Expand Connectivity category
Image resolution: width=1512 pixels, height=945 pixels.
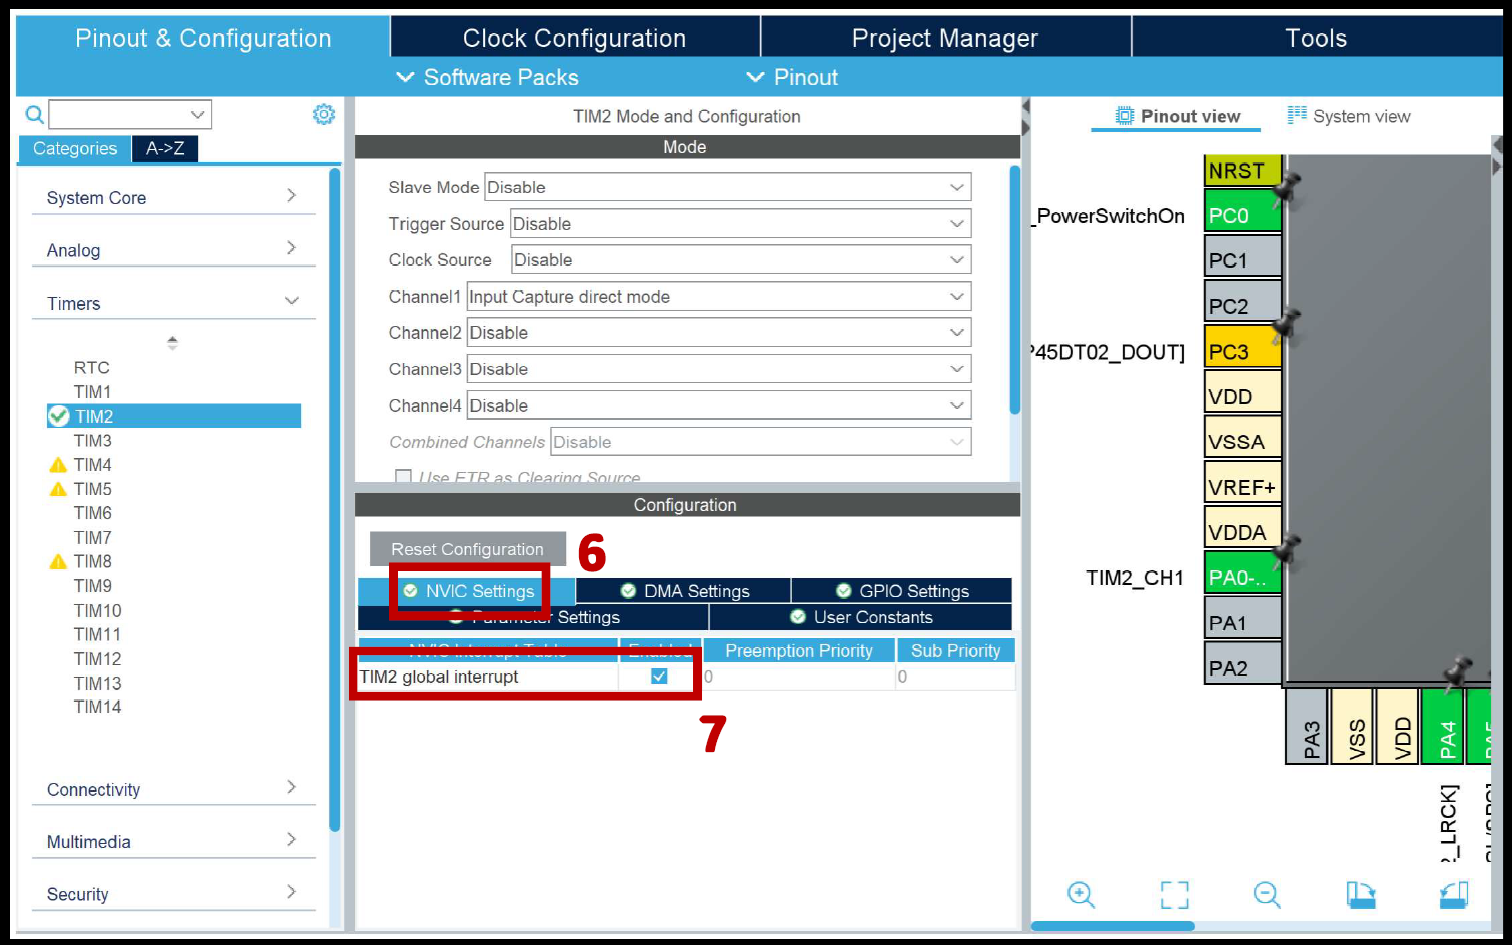coord(172,789)
